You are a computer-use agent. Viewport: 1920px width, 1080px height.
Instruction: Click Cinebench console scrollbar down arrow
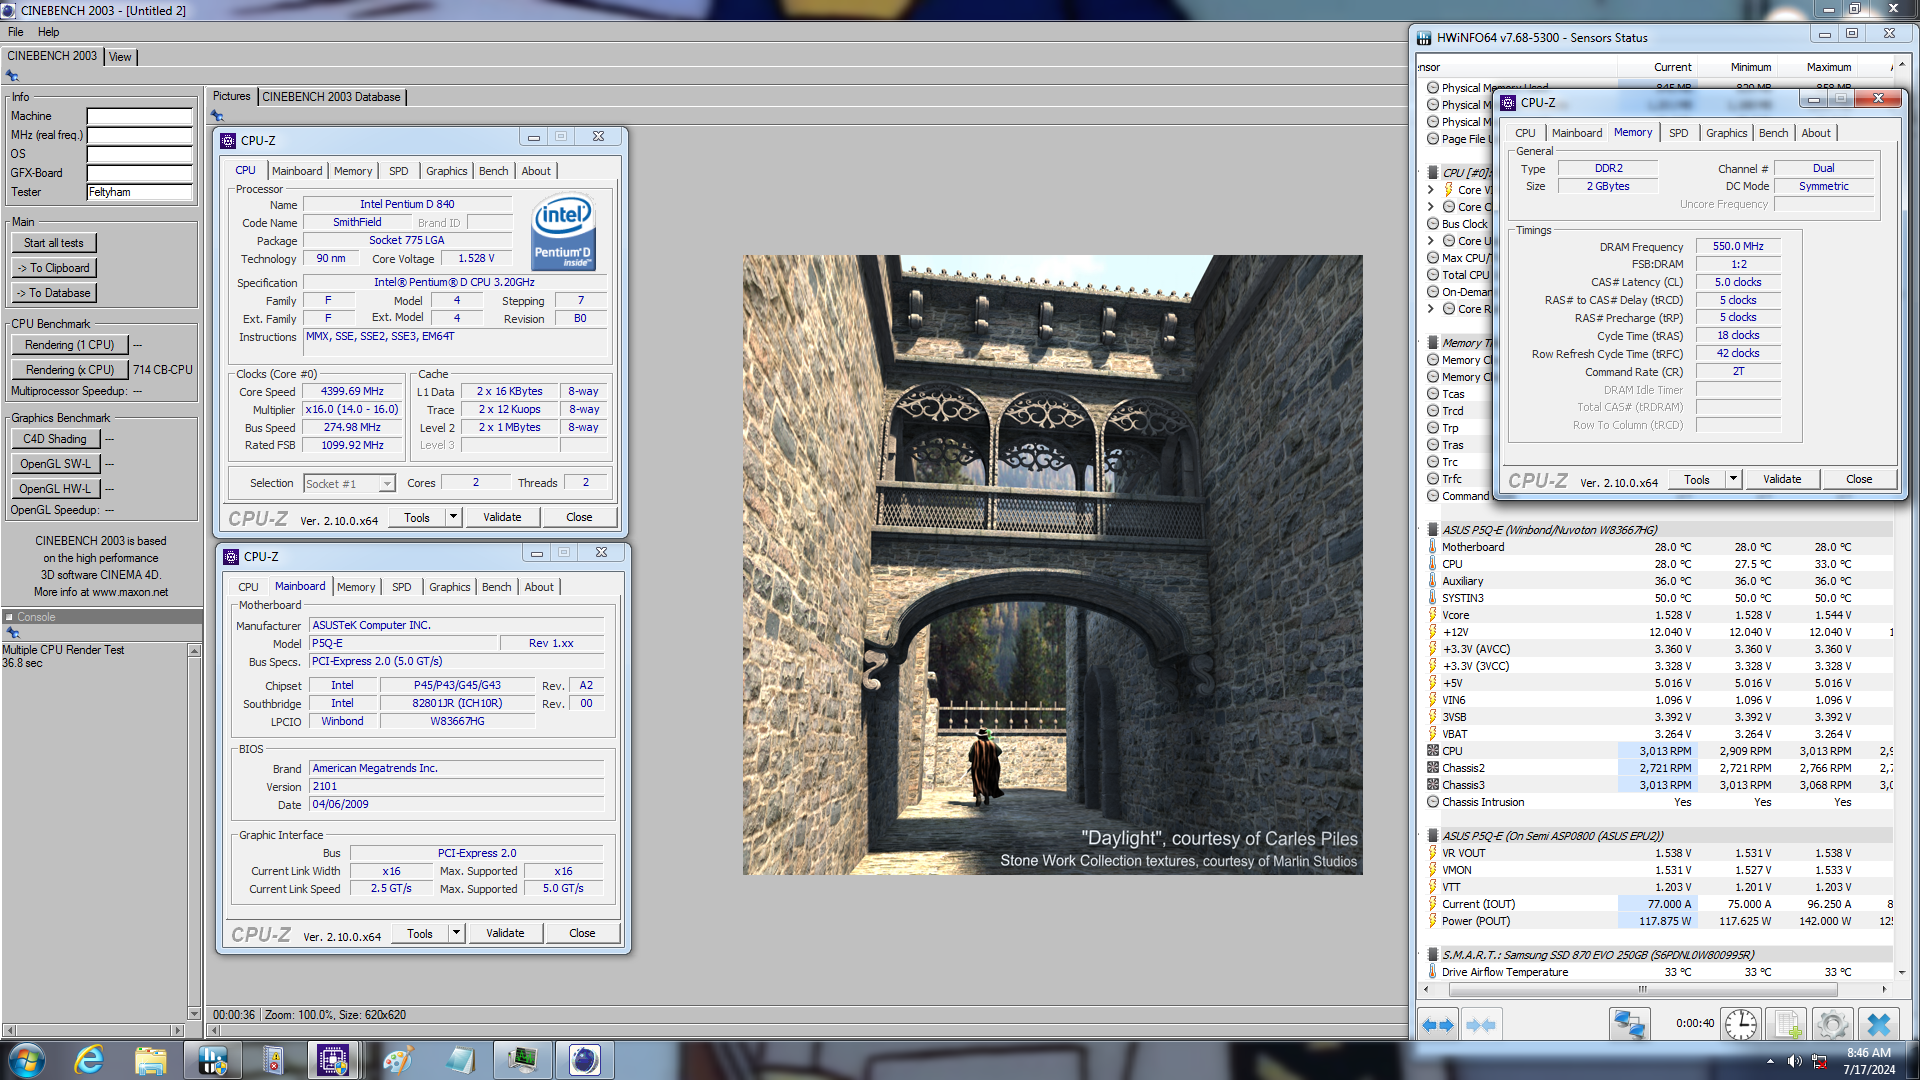point(194,1013)
